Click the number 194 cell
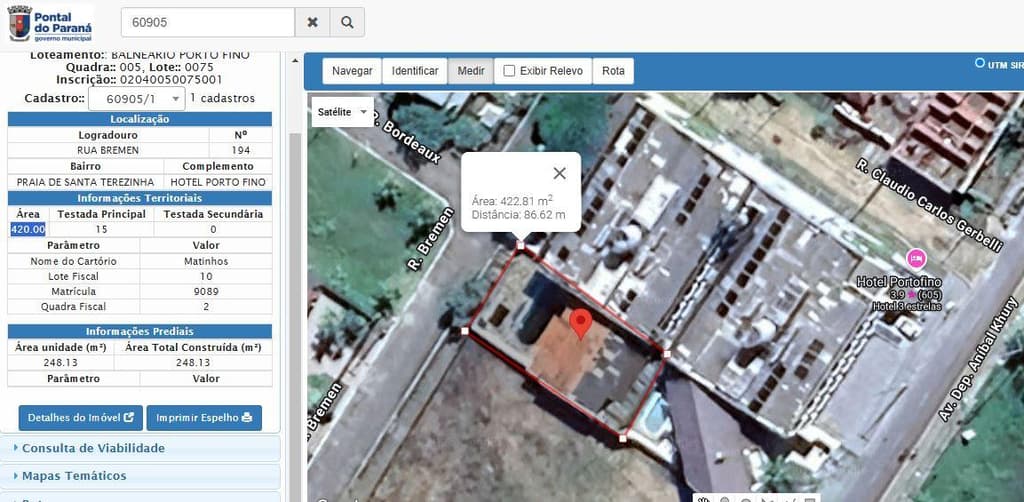The height and width of the screenshot is (502, 1024). pyautogui.click(x=240, y=150)
